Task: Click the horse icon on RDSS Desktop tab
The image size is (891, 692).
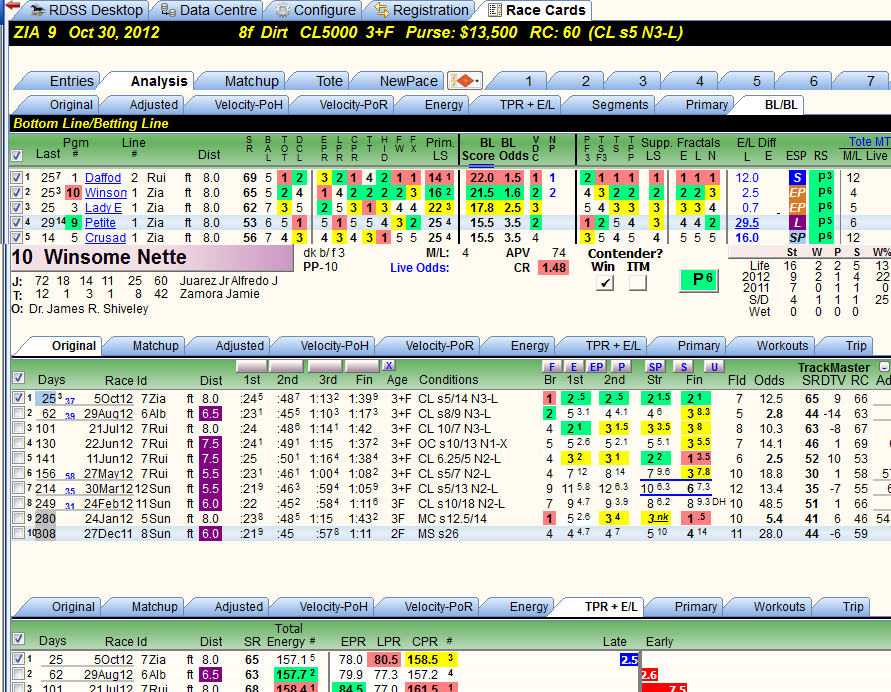Action: click(38, 10)
